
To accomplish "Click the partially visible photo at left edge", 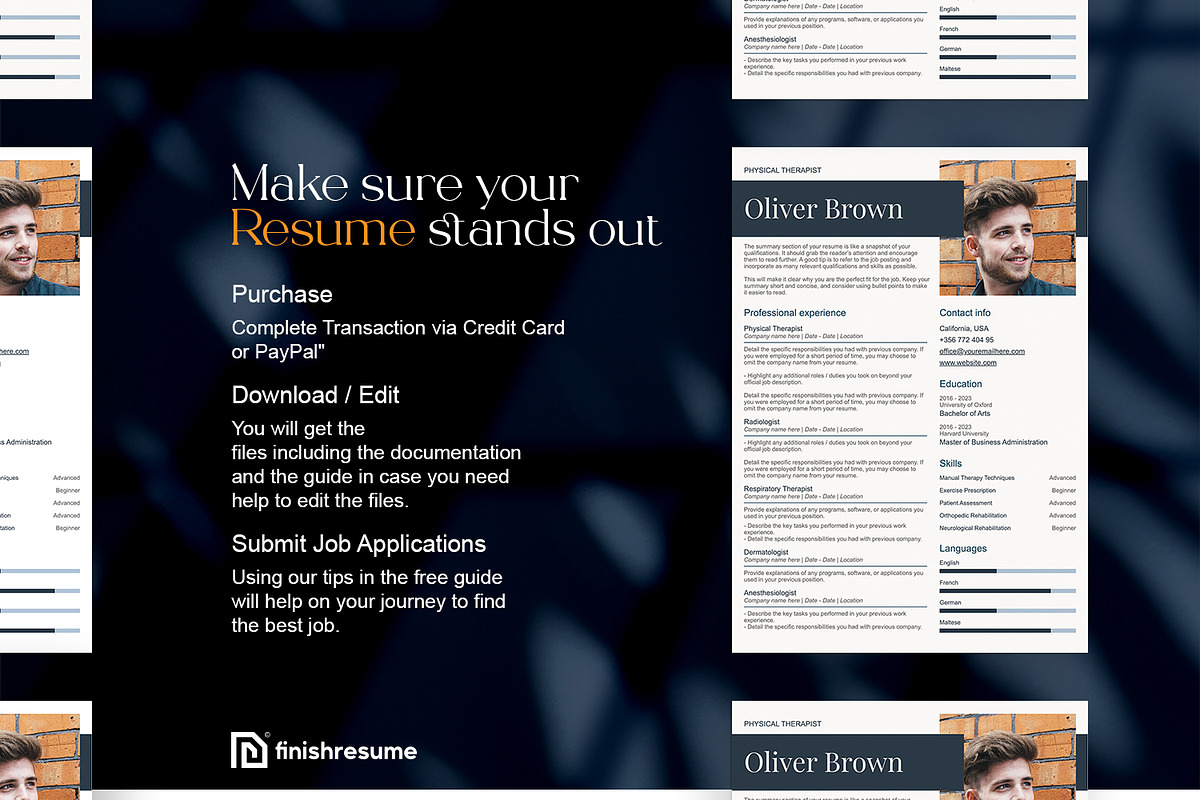I will (x=40, y=228).
